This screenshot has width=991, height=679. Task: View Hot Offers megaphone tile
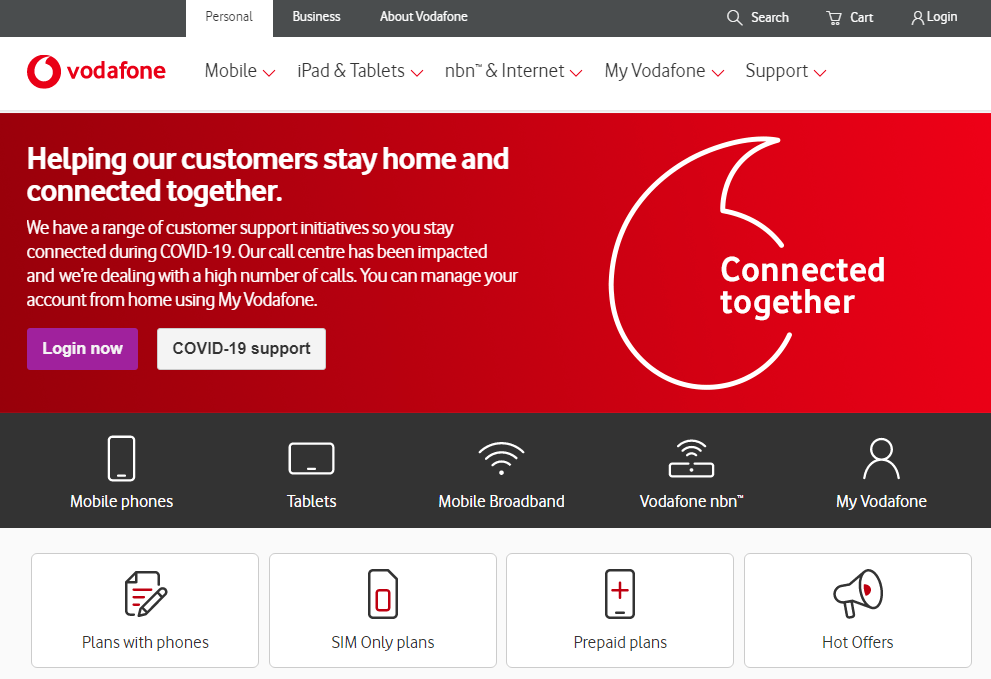pyautogui.click(x=858, y=610)
